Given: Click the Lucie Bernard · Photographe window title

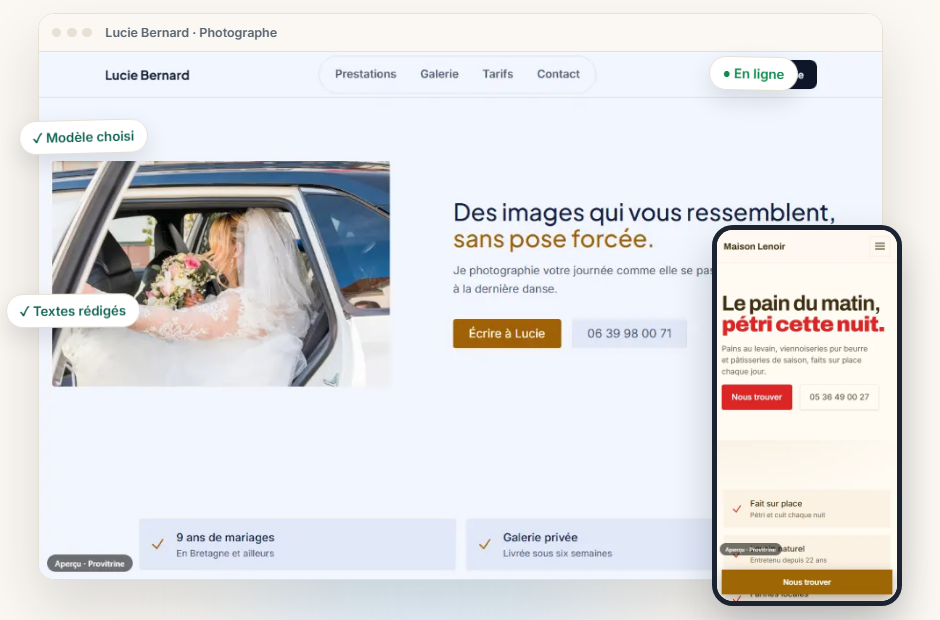Looking at the screenshot, I should 191,33.
